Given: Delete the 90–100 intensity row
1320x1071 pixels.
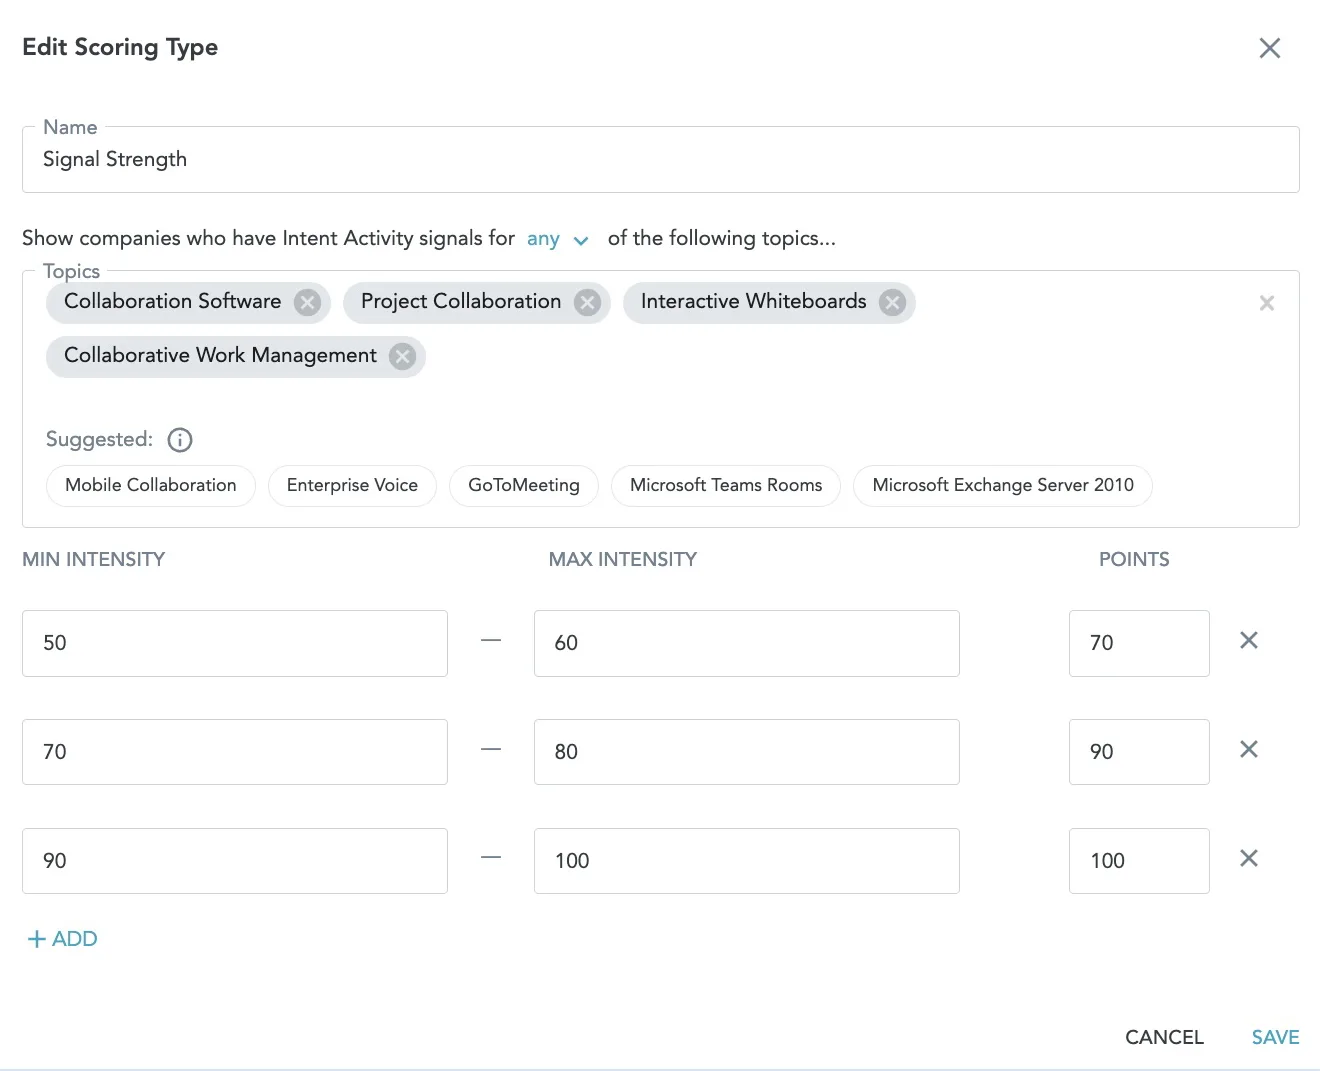Looking at the screenshot, I should pyautogui.click(x=1249, y=858).
